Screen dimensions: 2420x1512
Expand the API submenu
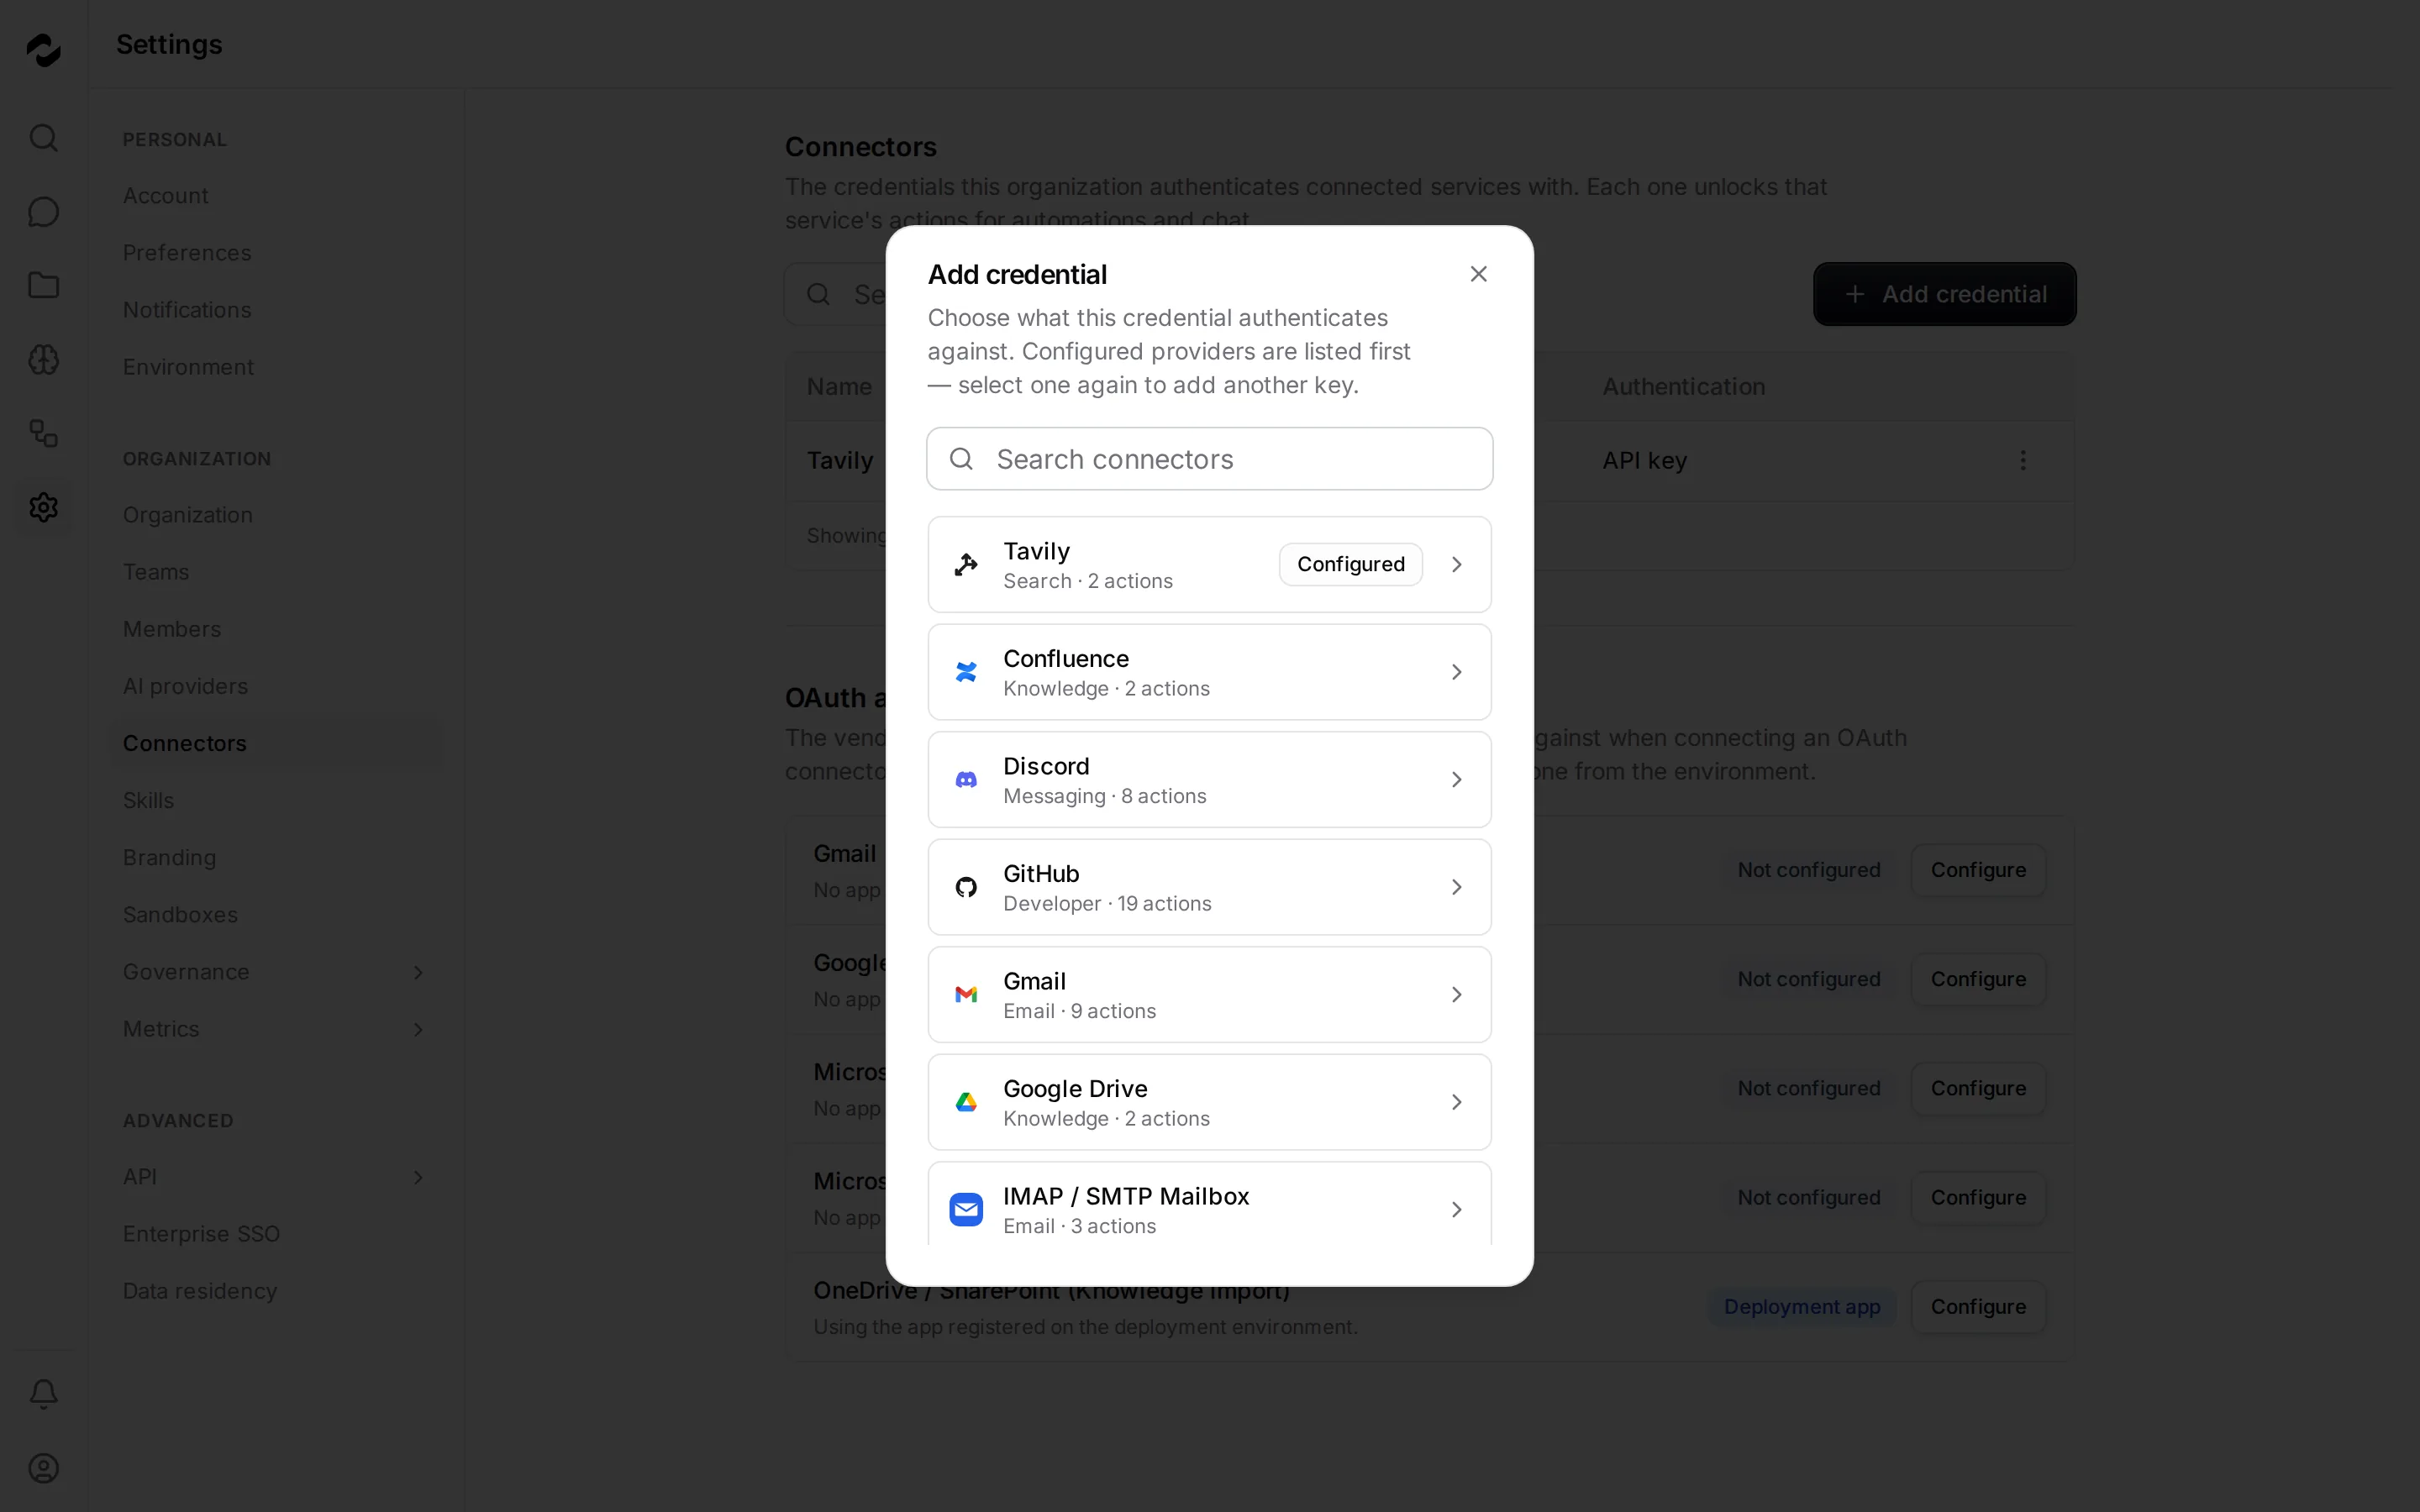[x=418, y=1177]
